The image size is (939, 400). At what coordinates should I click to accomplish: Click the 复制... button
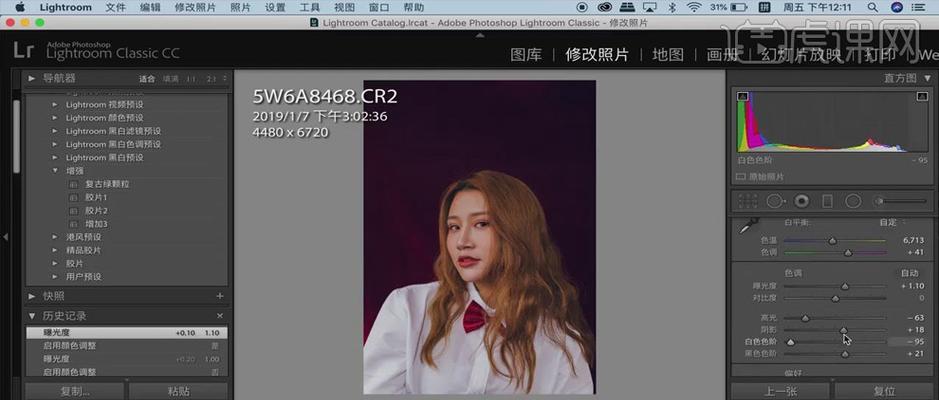click(x=75, y=392)
